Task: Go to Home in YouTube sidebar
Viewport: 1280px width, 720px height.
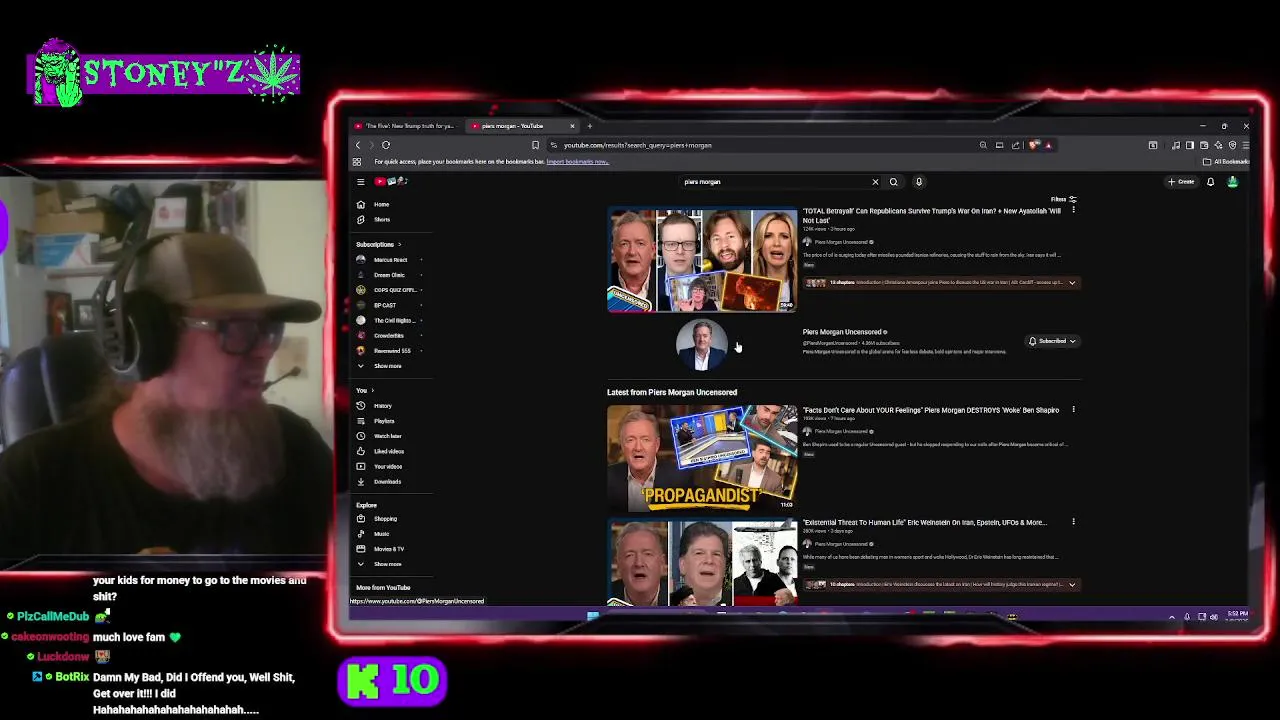Action: pos(380,204)
